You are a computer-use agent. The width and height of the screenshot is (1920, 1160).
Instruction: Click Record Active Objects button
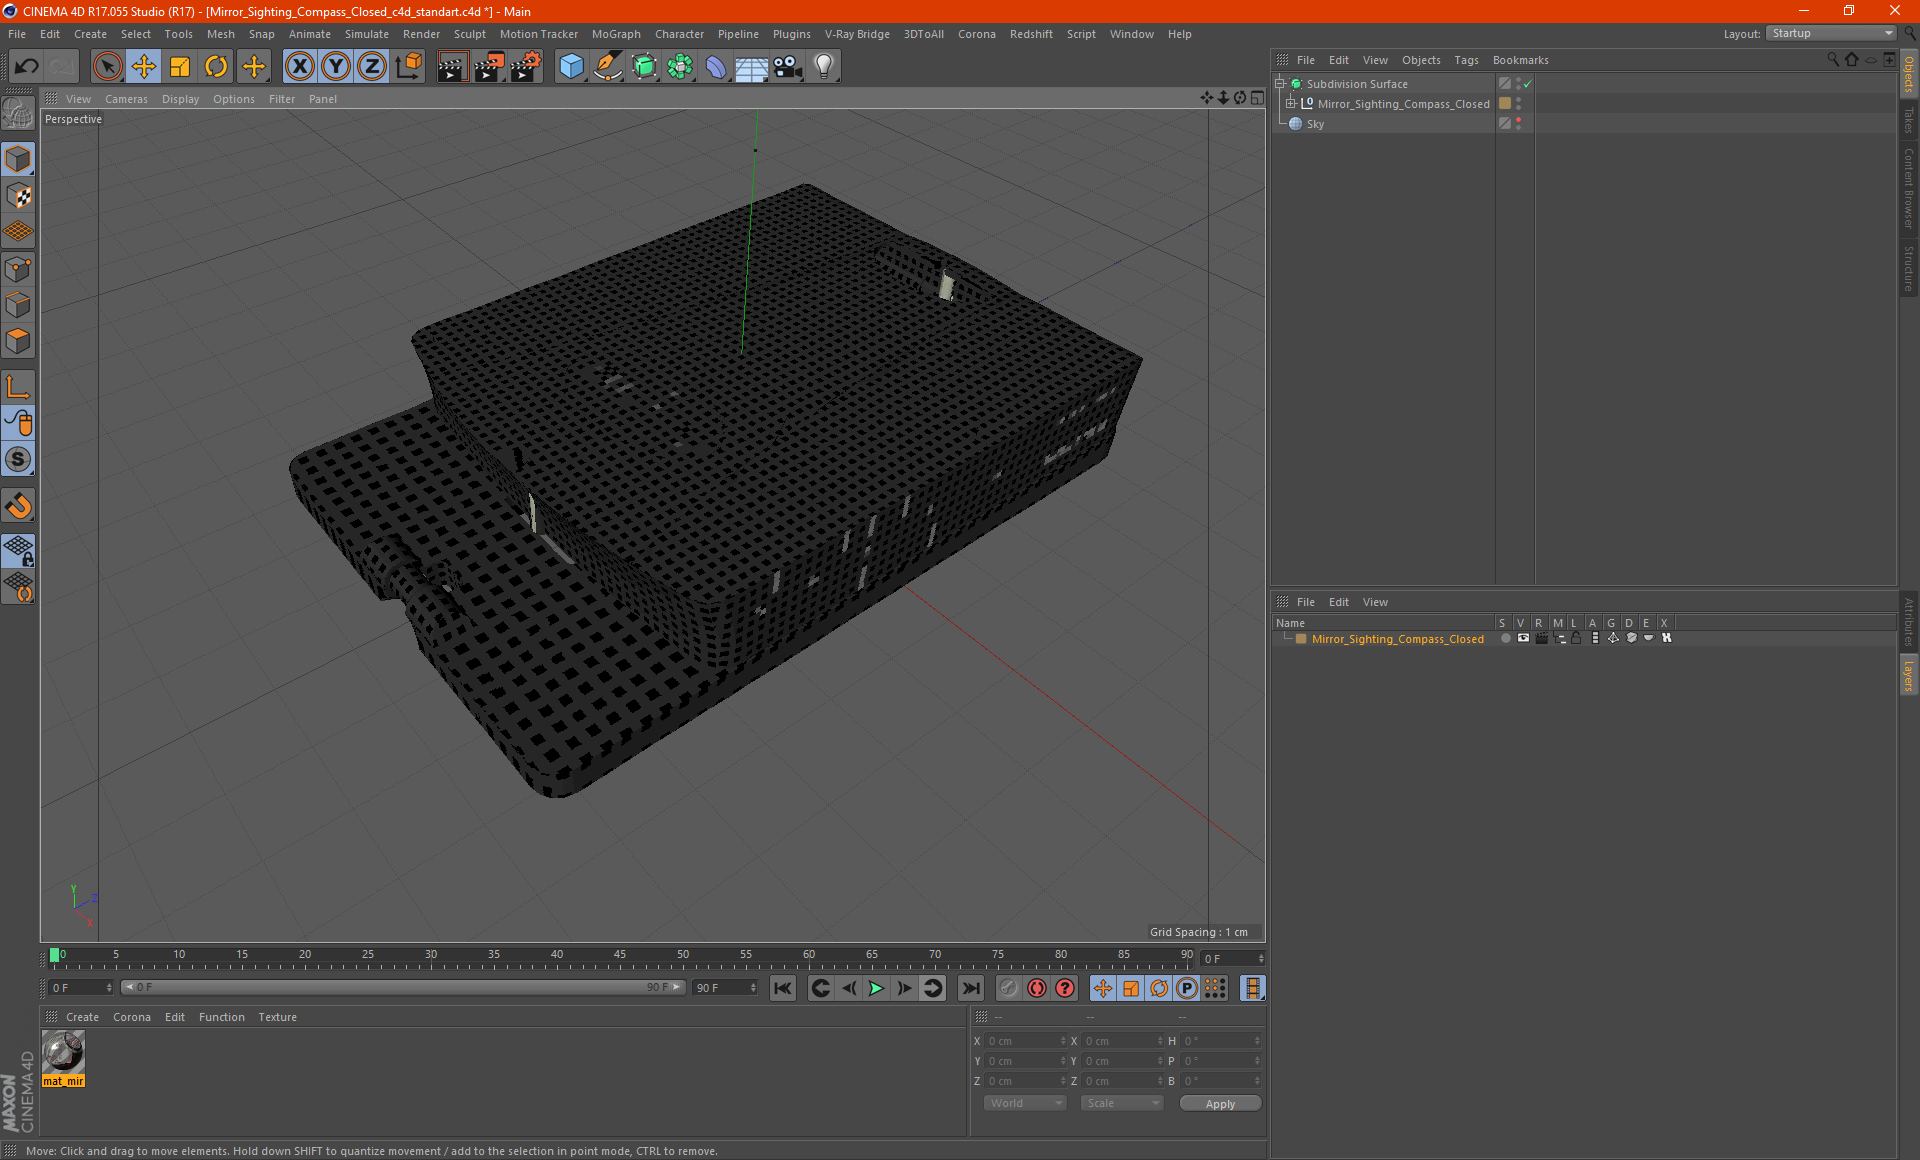pos(1009,988)
